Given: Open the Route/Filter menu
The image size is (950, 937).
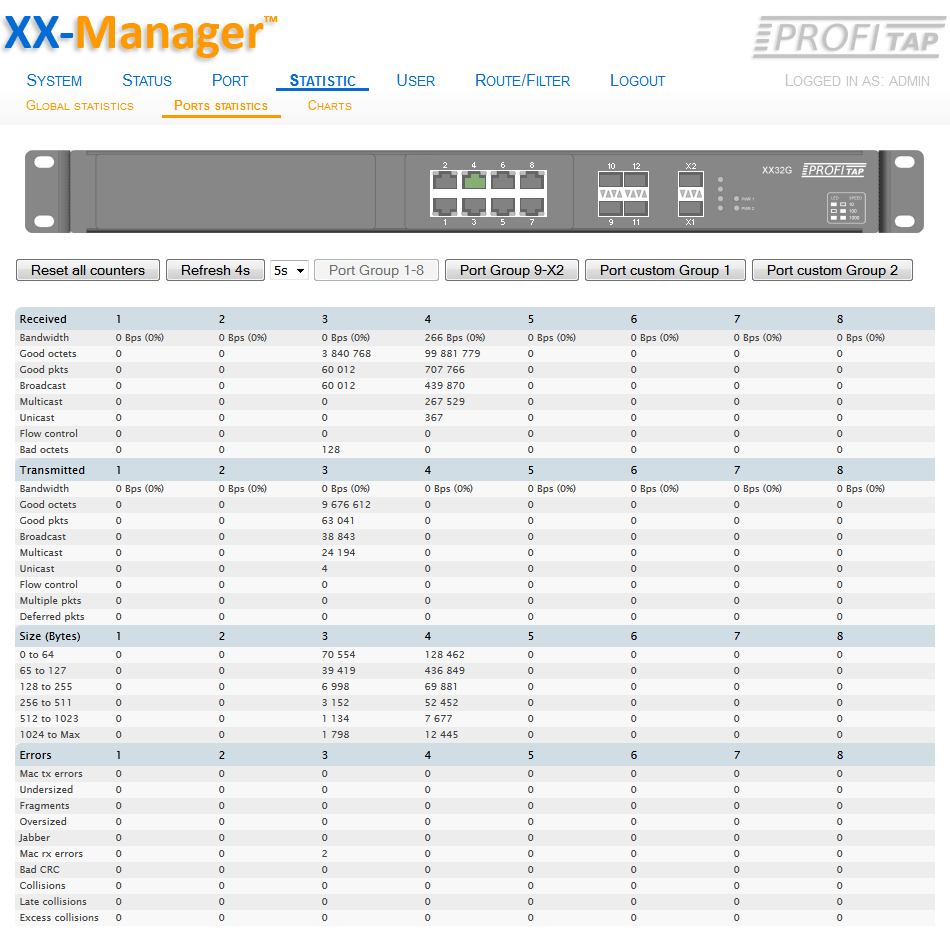Looking at the screenshot, I should click(522, 81).
